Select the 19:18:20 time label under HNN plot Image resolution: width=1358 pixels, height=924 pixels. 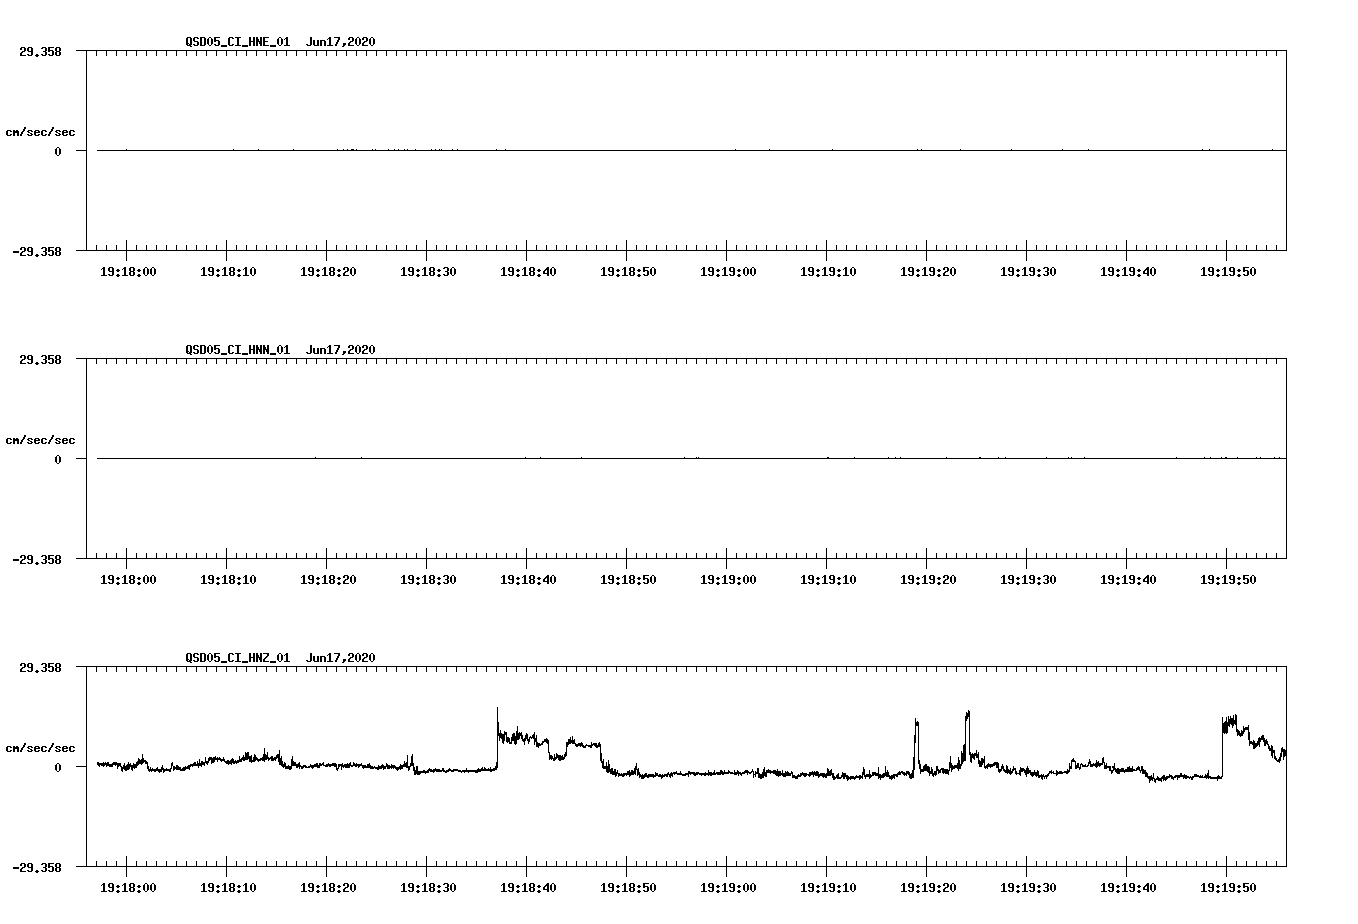point(328,579)
